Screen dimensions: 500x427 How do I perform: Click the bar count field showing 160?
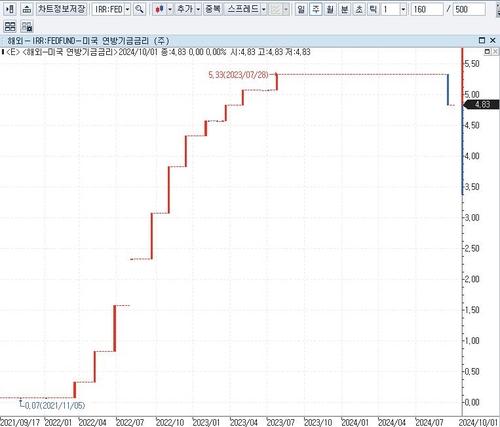[427, 9]
